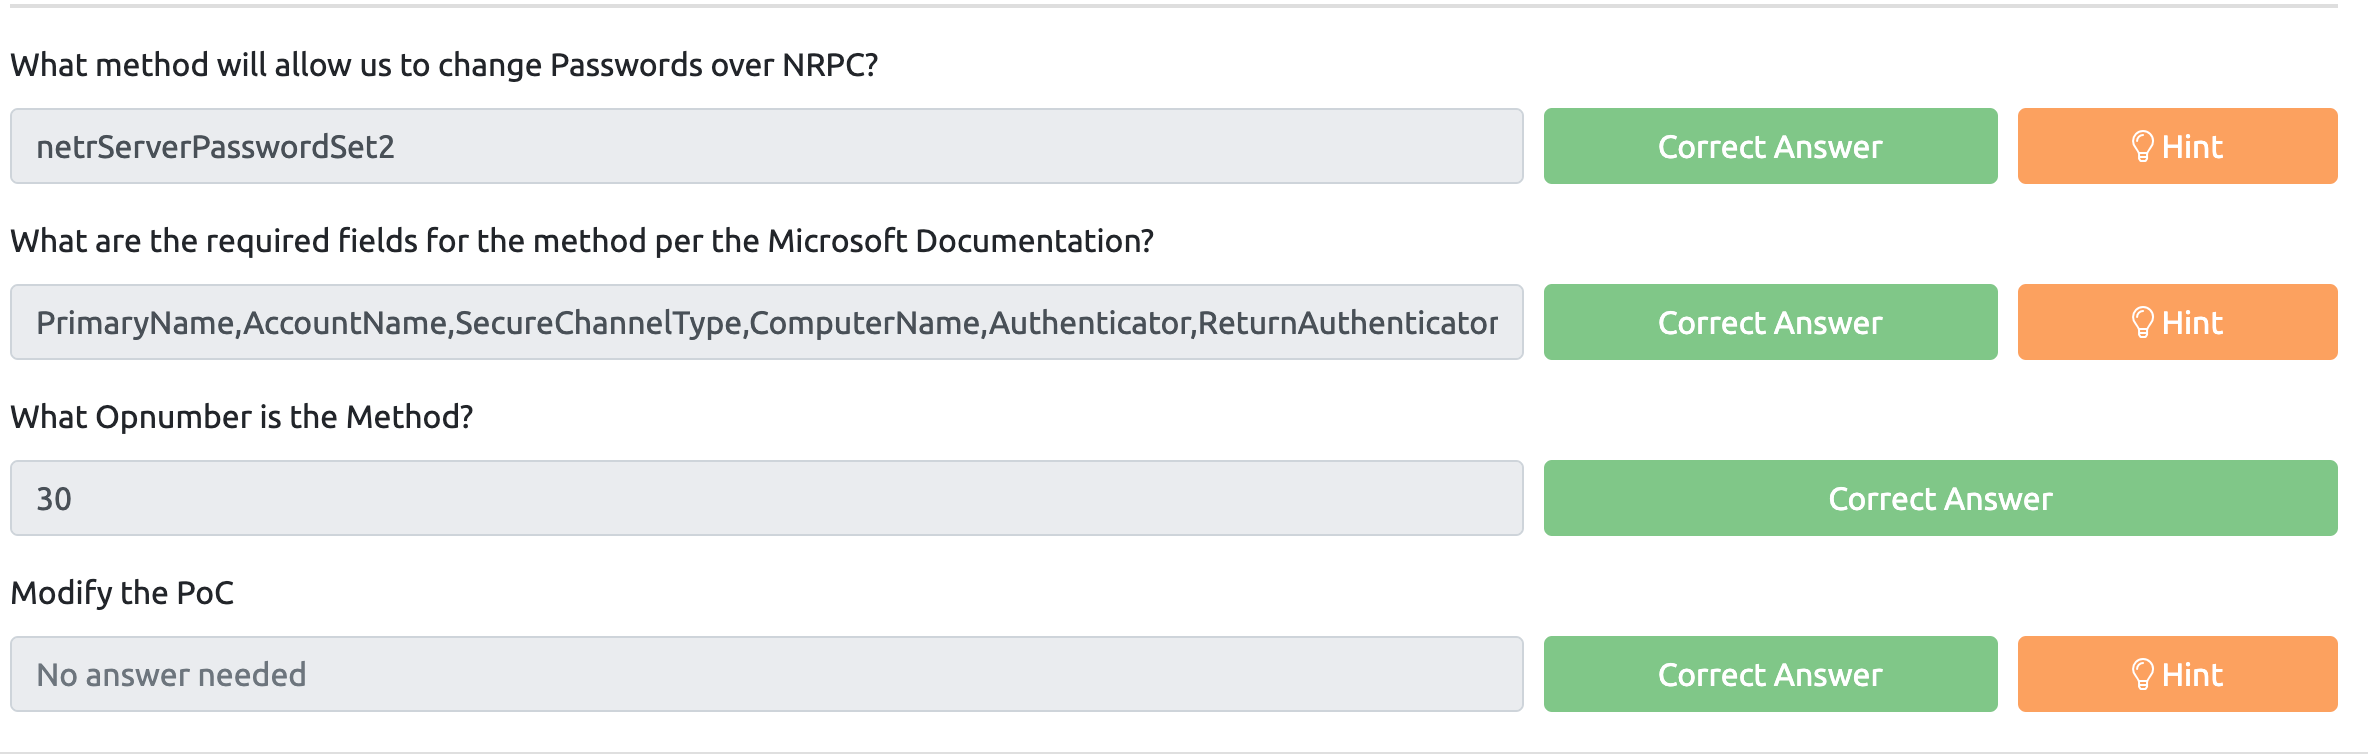Click the lightbulb icon in the required fields row
2368x754 pixels.
[2142, 323]
